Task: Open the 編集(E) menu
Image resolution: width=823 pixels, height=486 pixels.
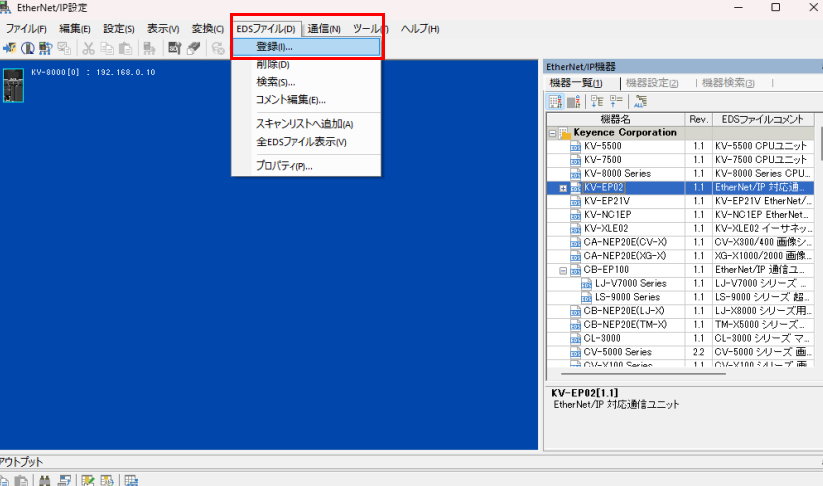Action: coord(75,29)
